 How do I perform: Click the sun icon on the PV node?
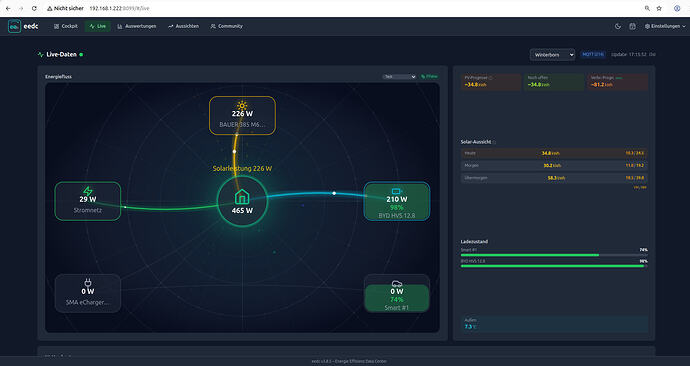242,105
